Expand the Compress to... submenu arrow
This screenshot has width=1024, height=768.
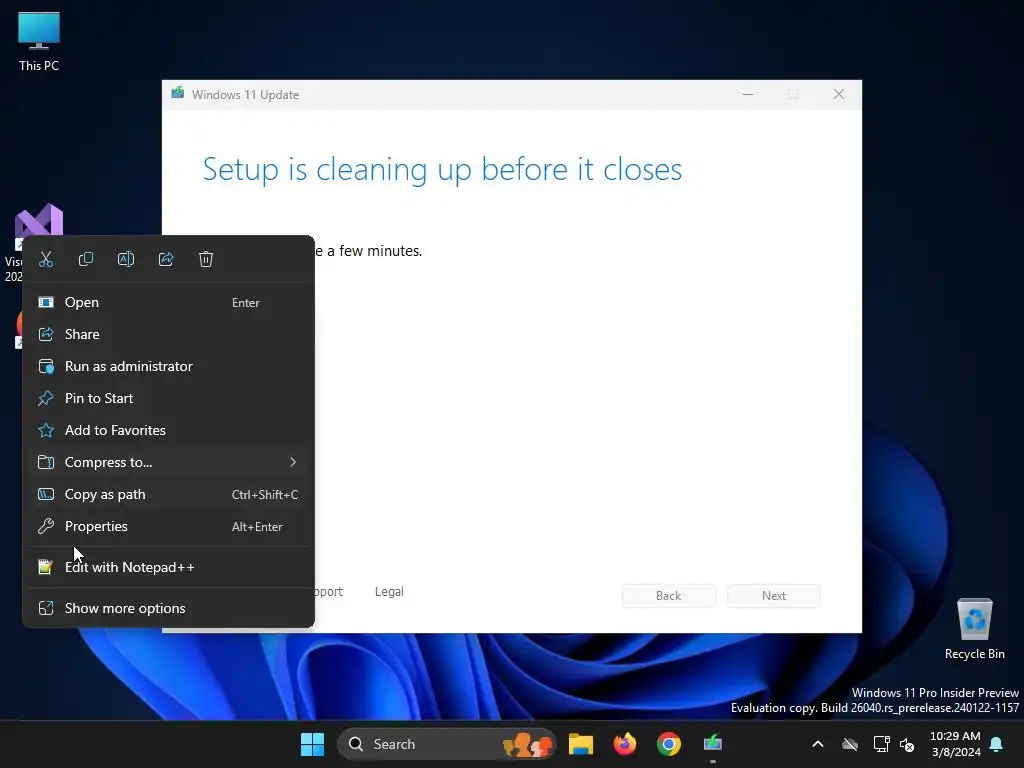click(293, 462)
